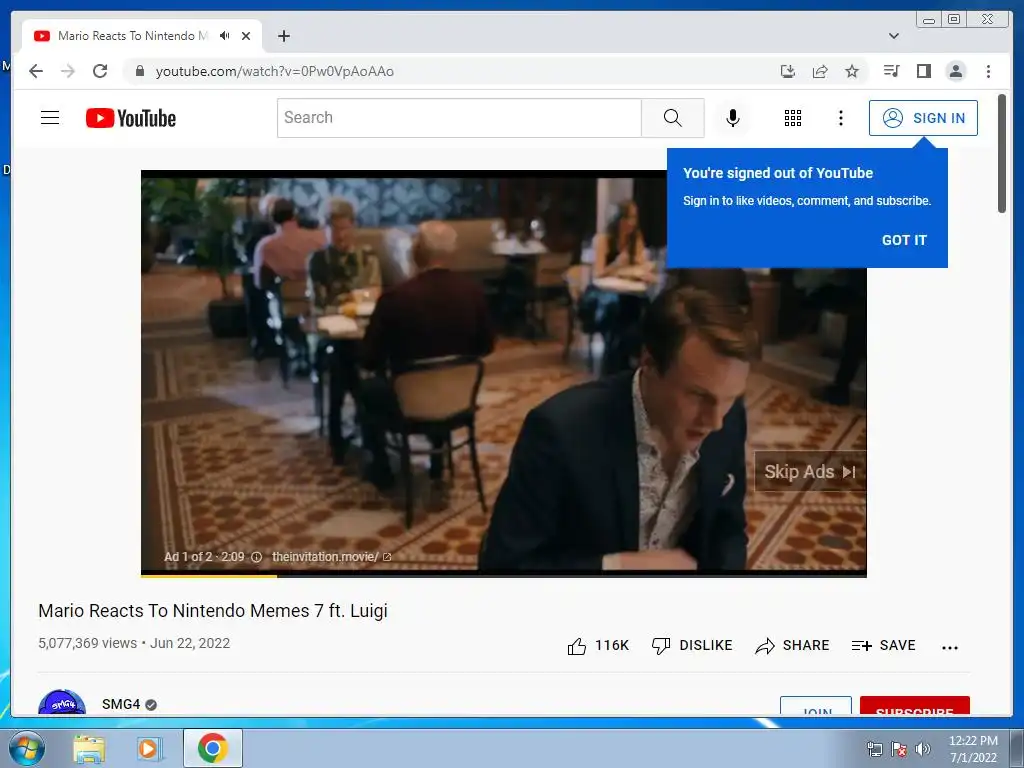Click the search magnifier button
The image size is (1024, 768).
tap(673, 118)
